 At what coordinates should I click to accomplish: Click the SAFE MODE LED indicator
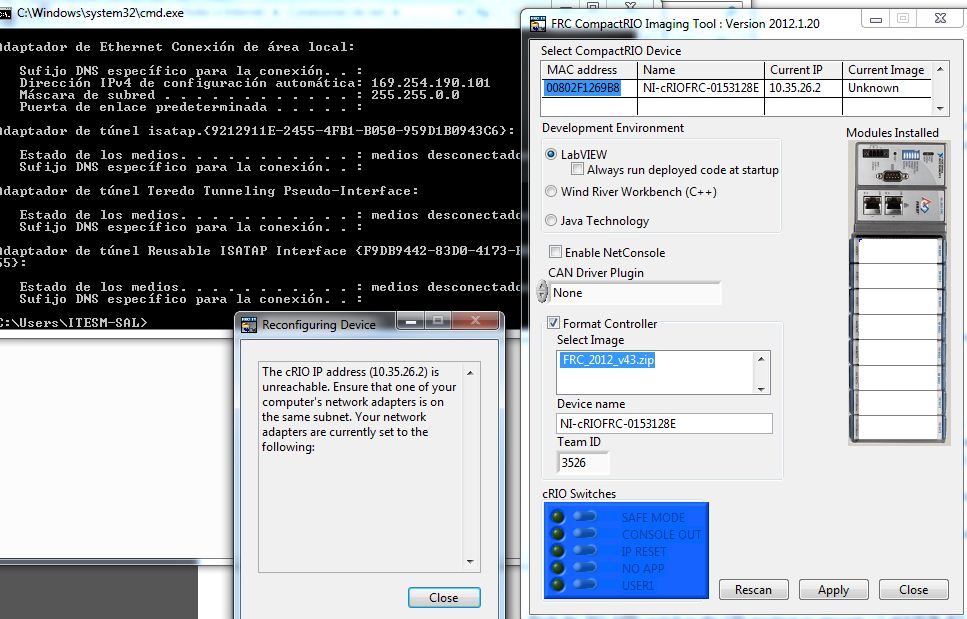(558, 517)
